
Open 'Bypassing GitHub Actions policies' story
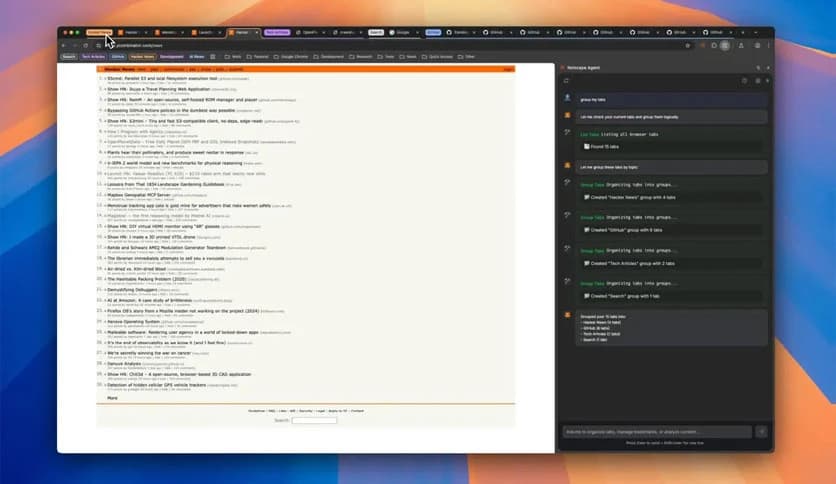click(x=171, y=110)
